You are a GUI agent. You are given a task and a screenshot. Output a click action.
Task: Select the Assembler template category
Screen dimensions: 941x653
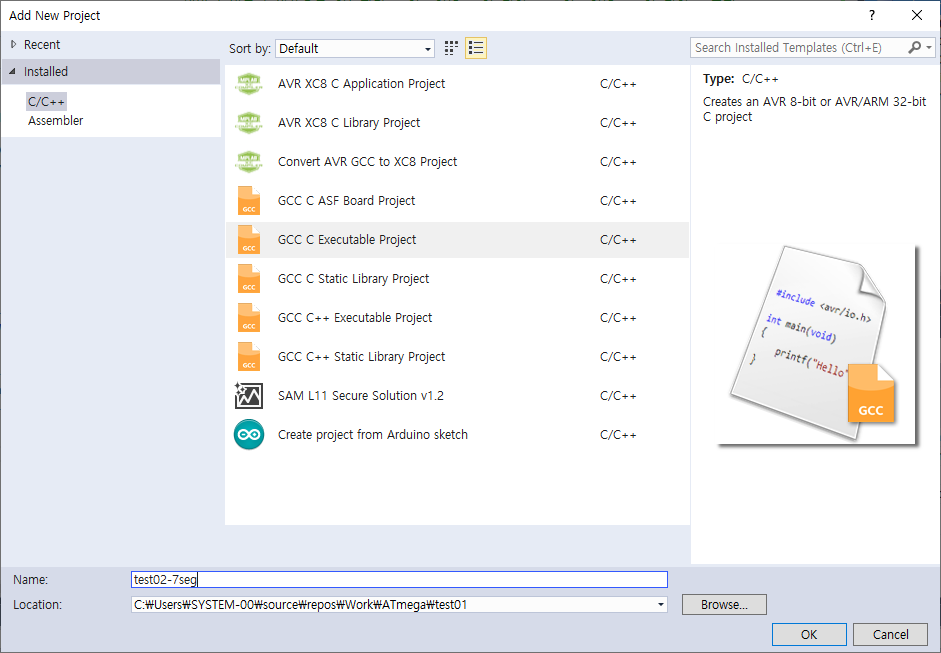pos(55,121)
